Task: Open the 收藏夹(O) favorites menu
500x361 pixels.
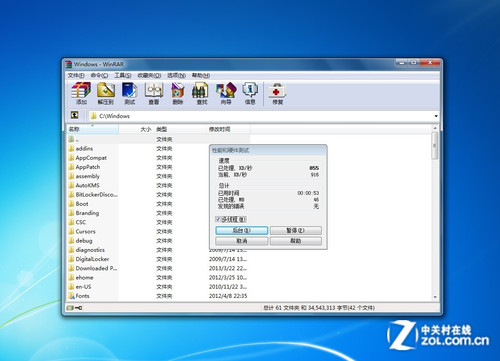Action: [x=149, y=75]
